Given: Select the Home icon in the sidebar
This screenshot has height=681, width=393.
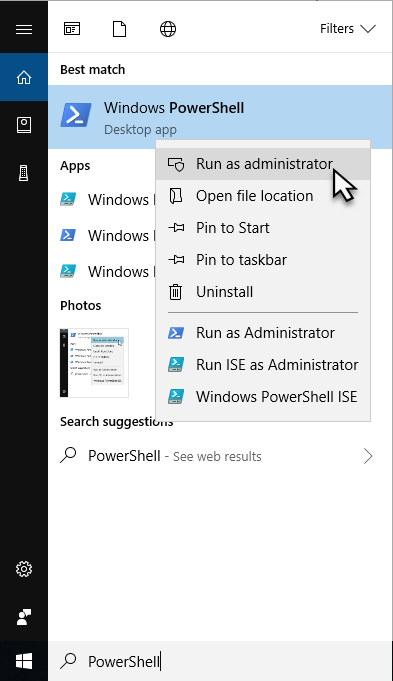Looking at the screenshot, I should pyautogui.click(x=24, y=77).
